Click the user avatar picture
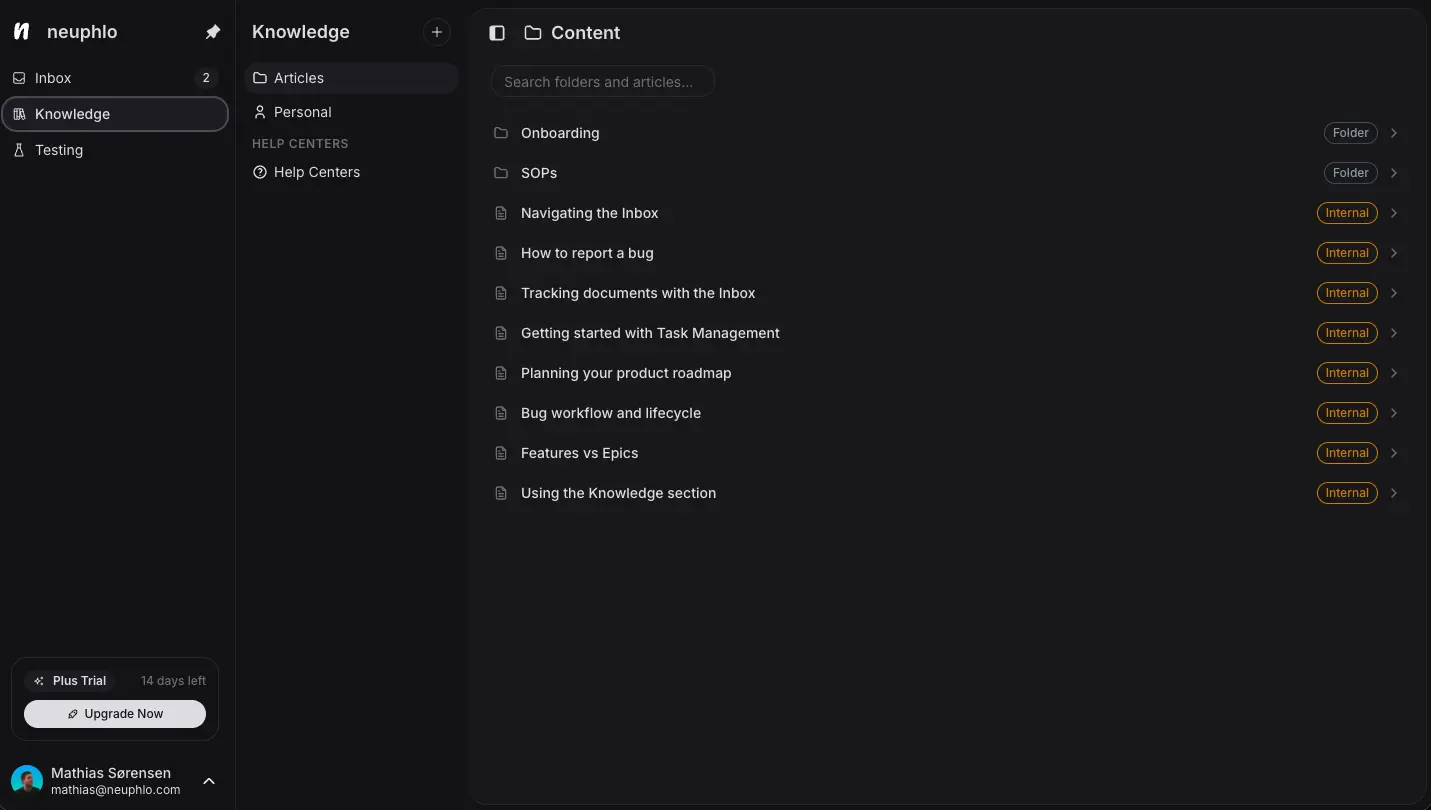Image resolution: width=1431 pixels, height=810 pixels. point(27,781)
